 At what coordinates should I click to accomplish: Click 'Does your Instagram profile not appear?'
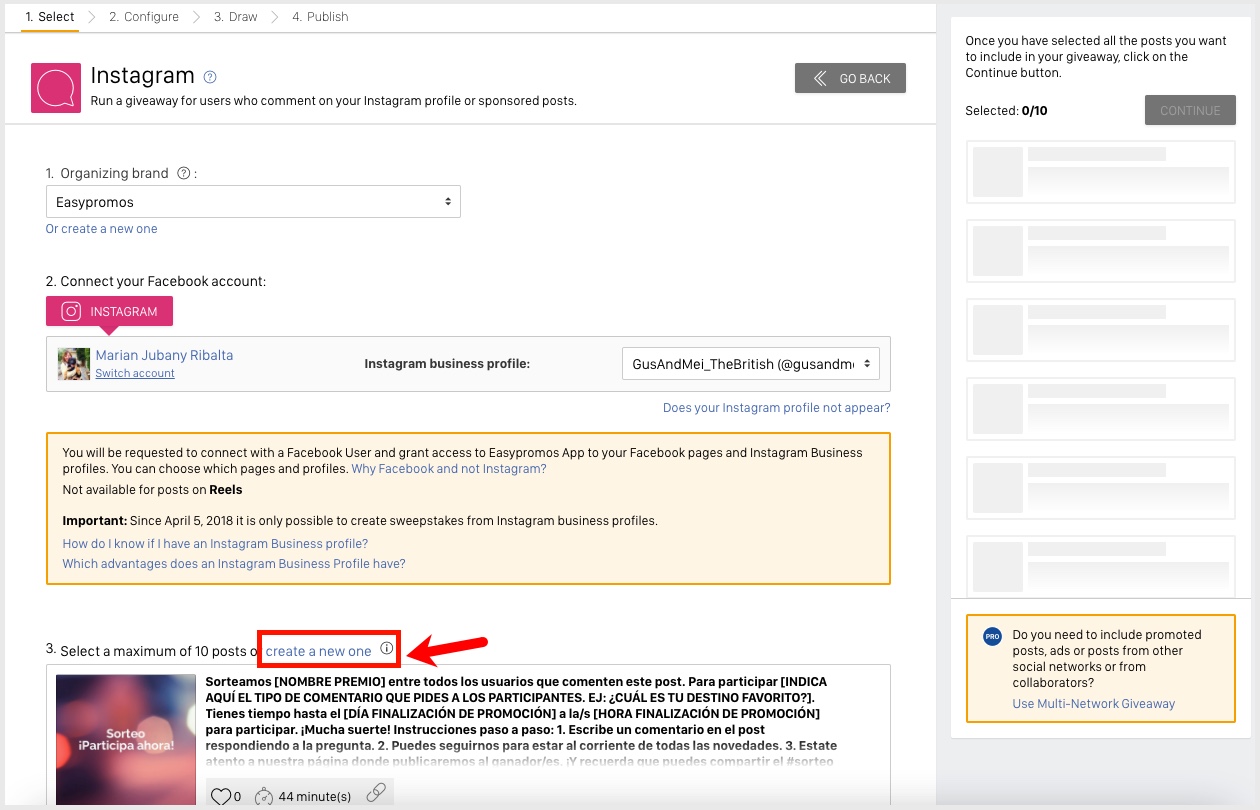(x=776, y=408)
